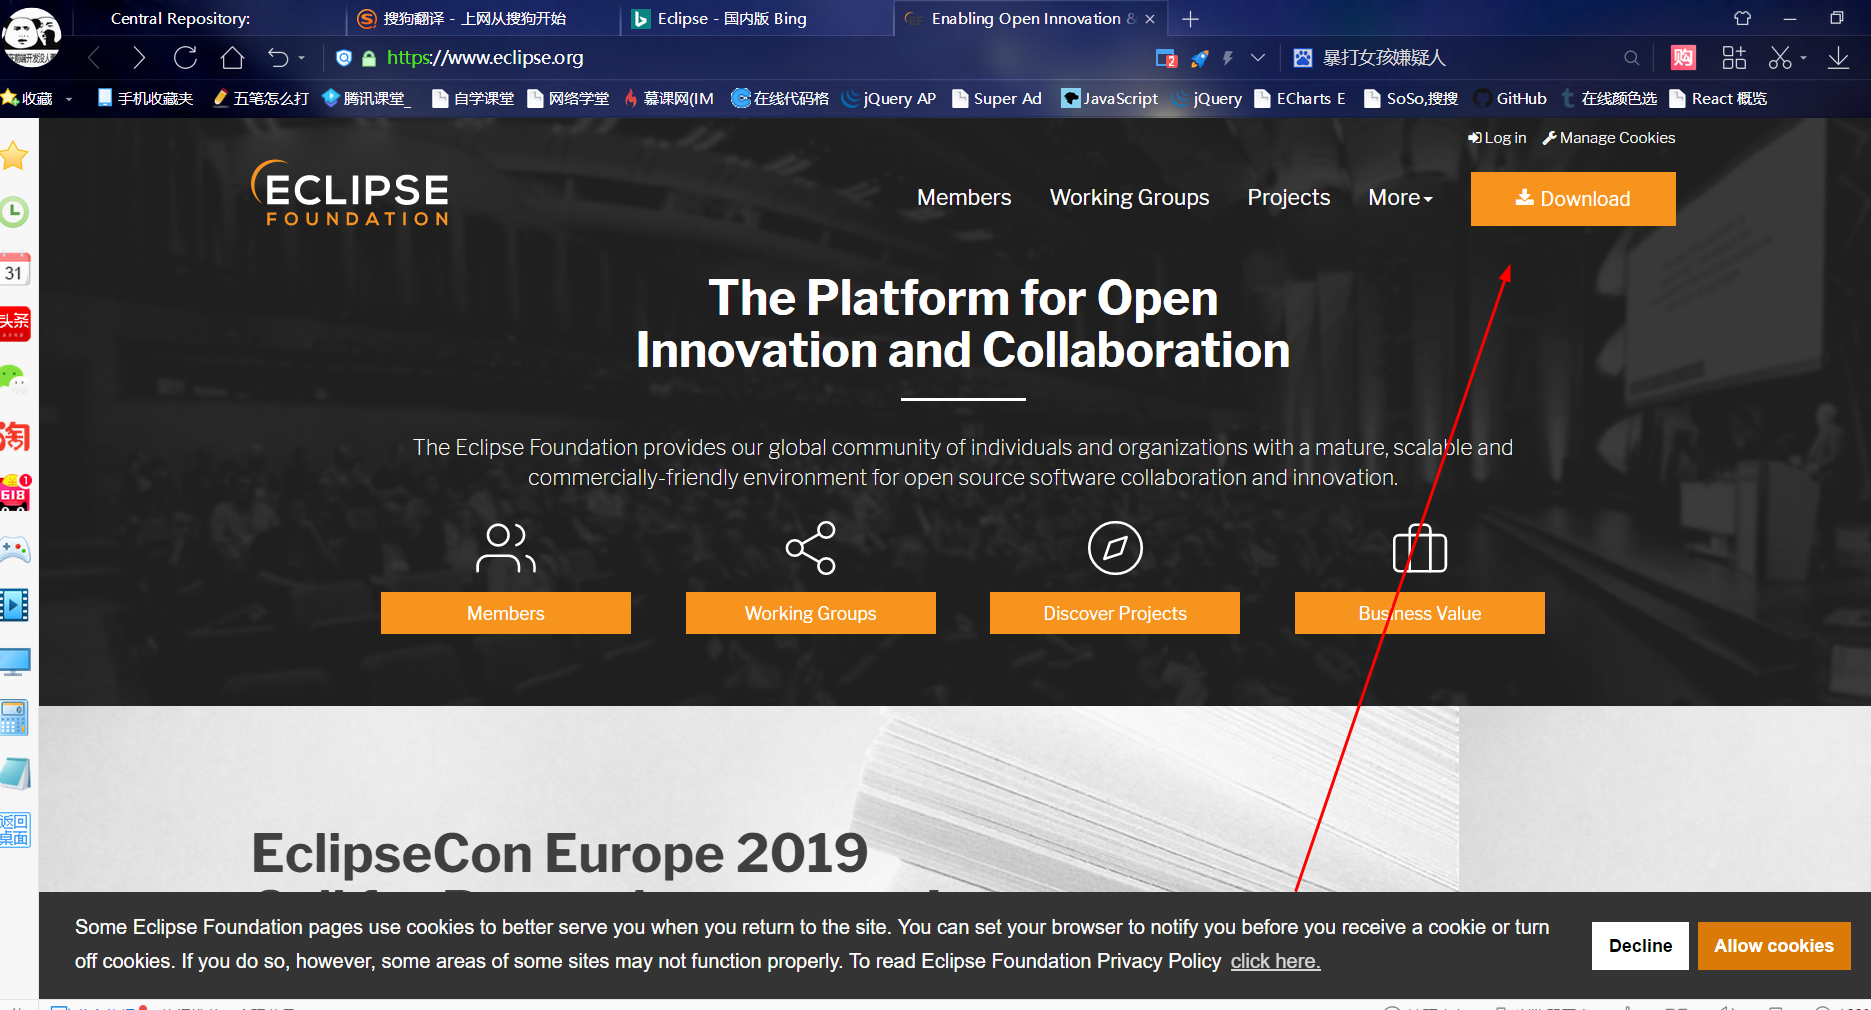Close the Enabling Open Innovation tab
The image size is (1871, 1010).
(1150, 19)
